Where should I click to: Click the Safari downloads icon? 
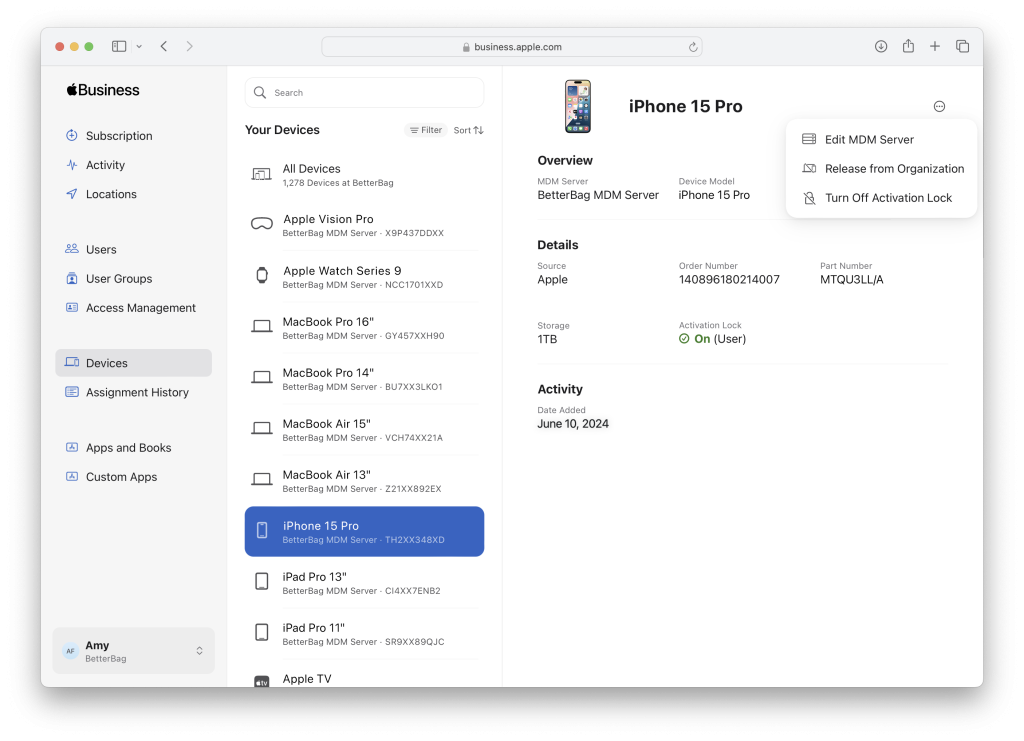(881, 46)
